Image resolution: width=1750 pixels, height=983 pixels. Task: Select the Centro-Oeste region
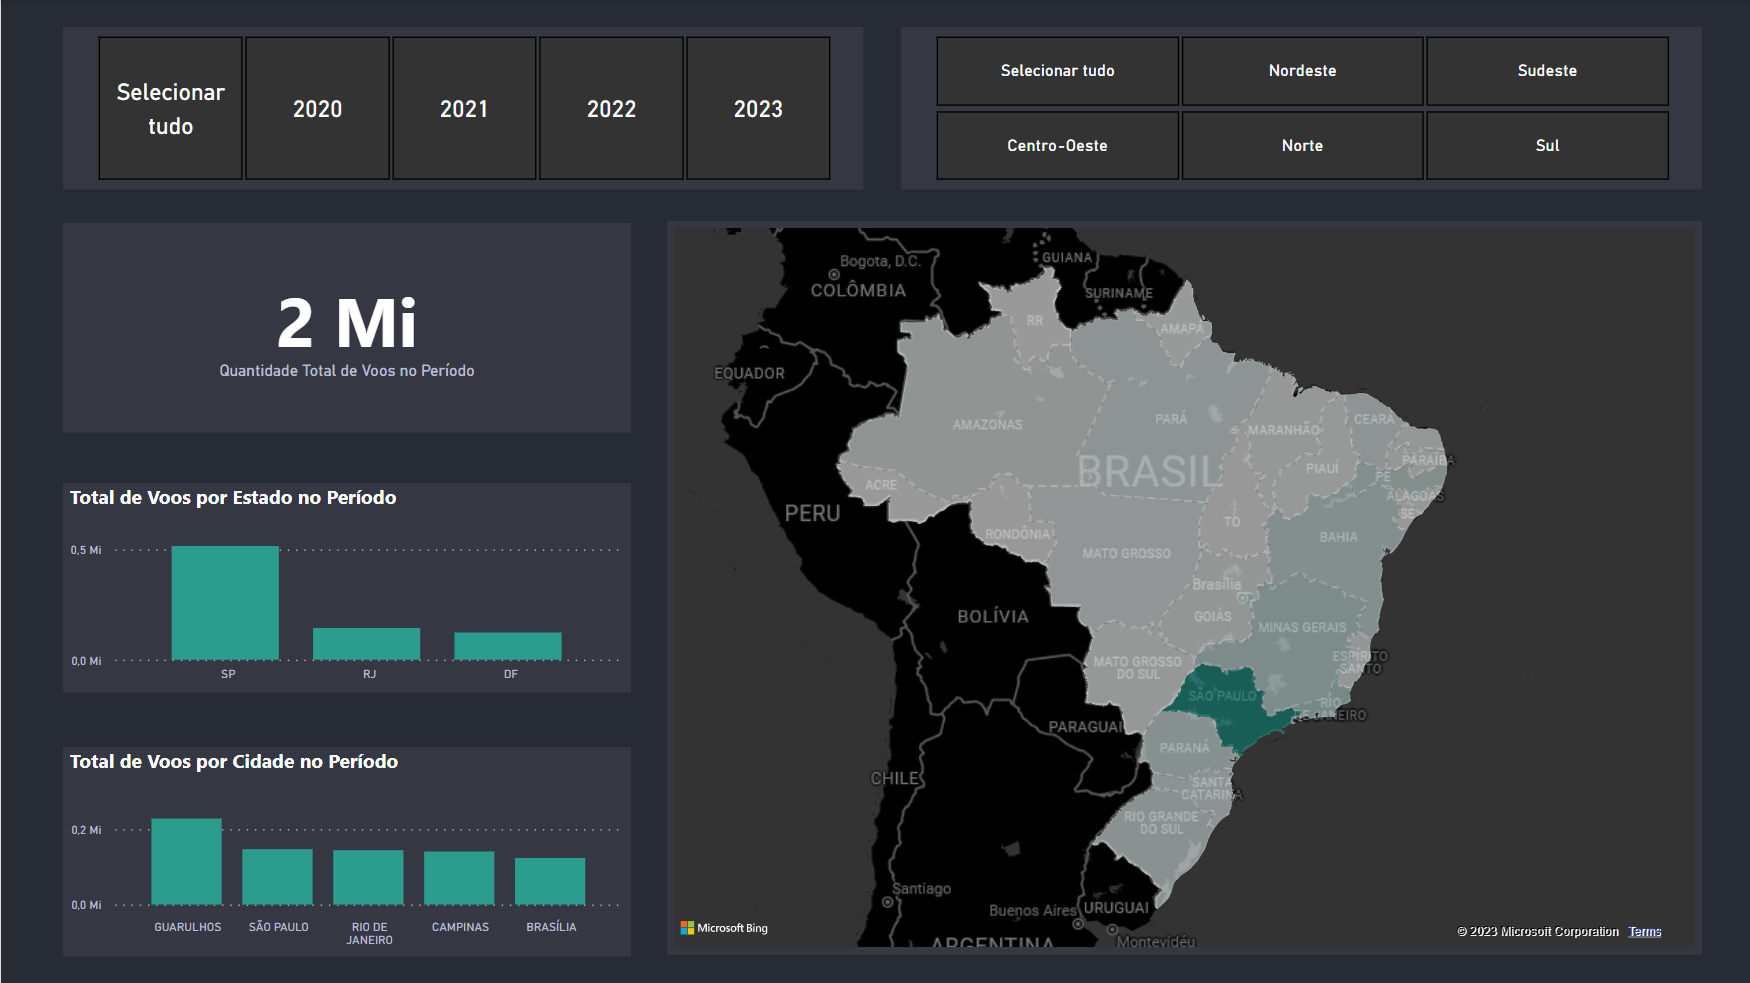point(1057,146)
